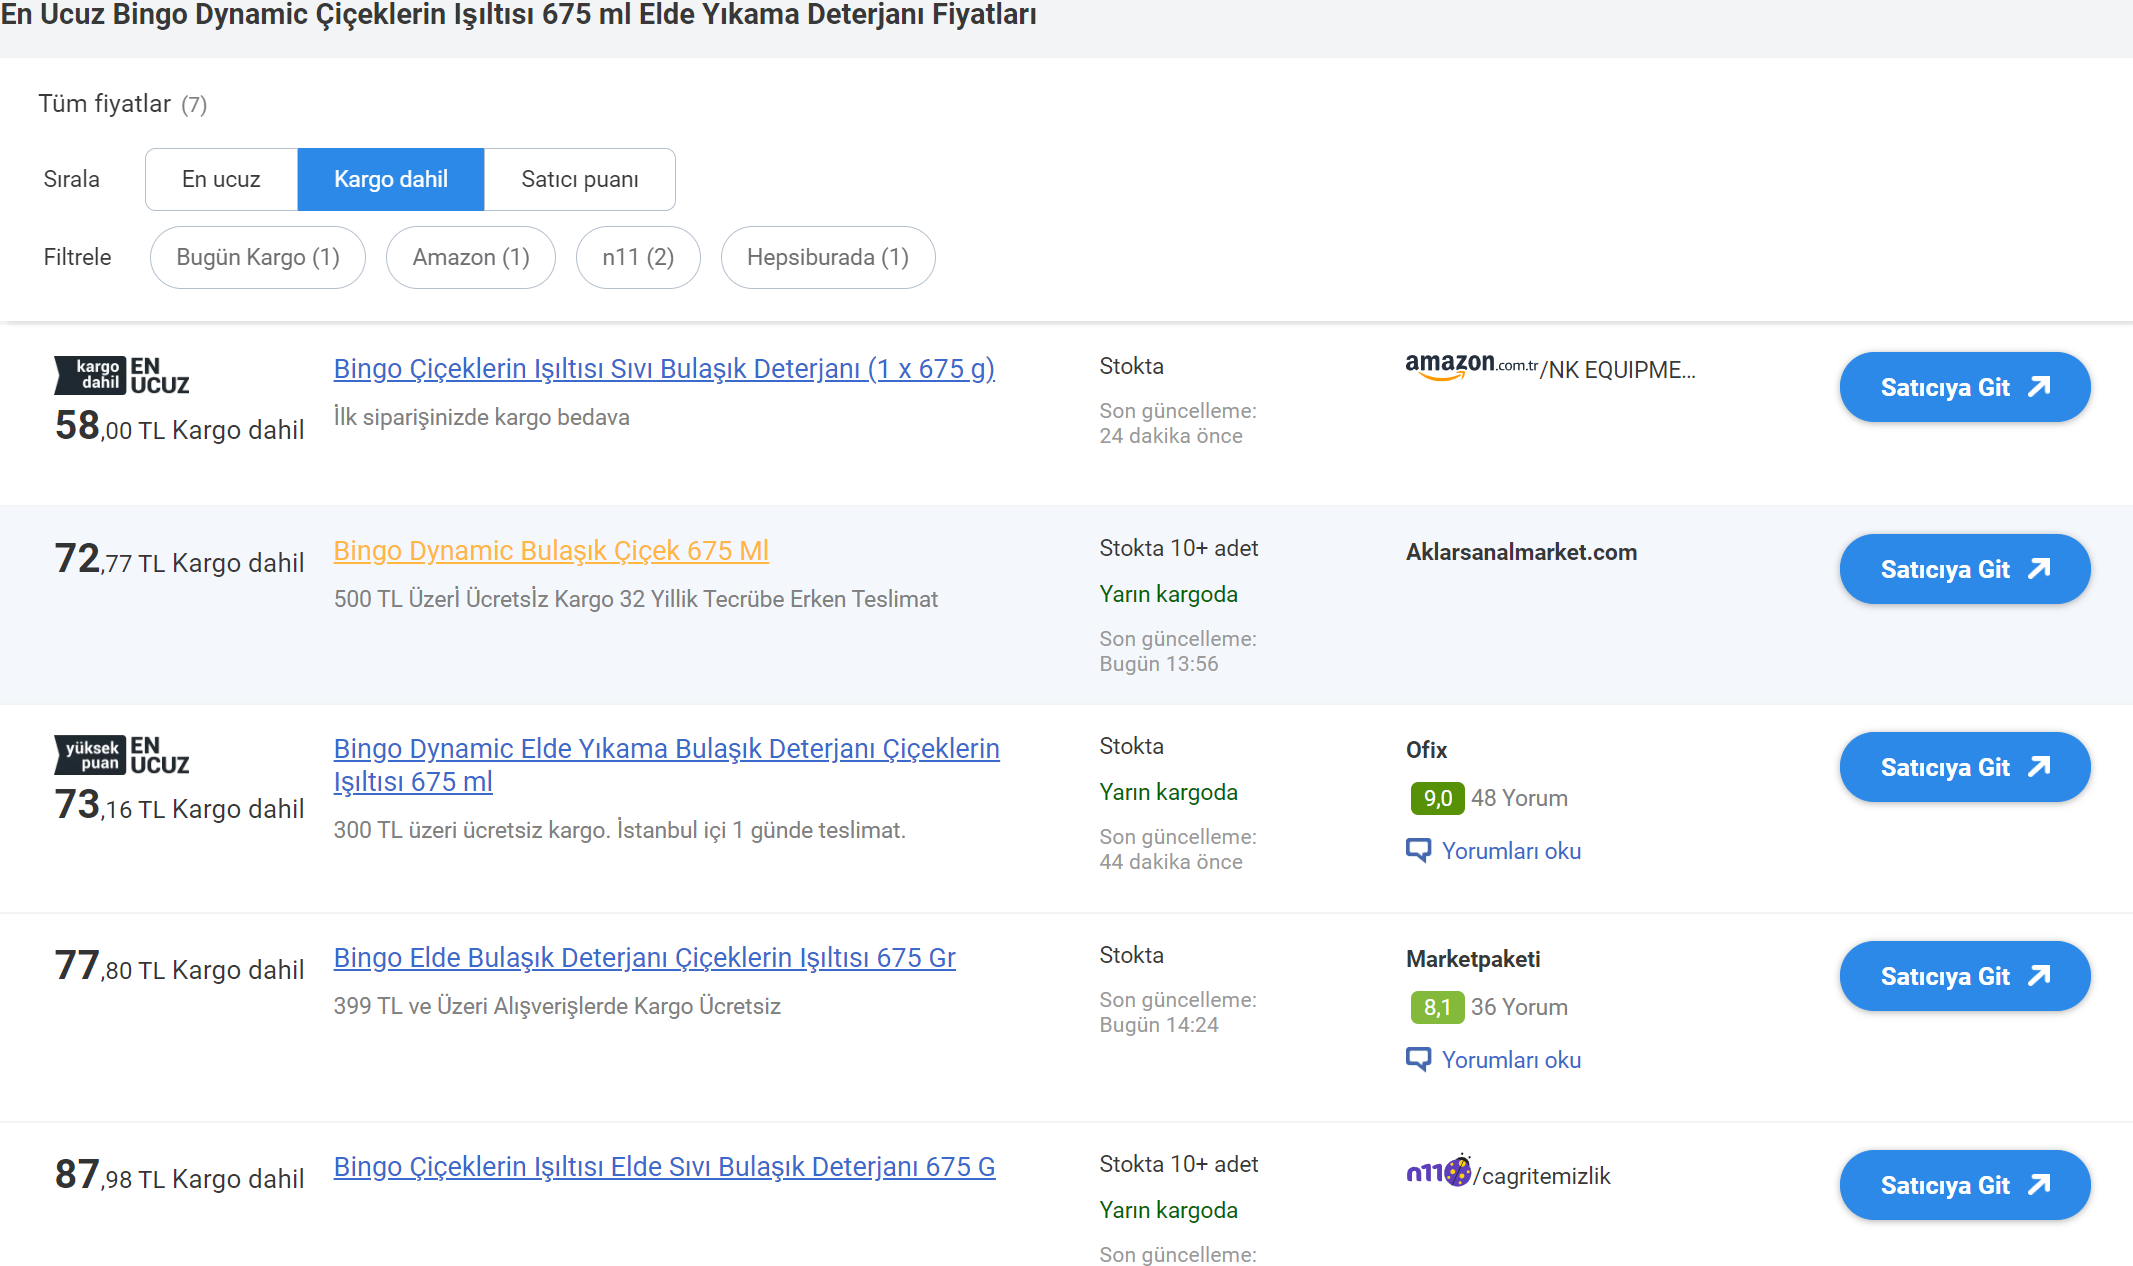This screenshot has width=2133, height=1266.
Task: Go to seller for the 58,00 TL Amazon offer
Action: [x=1965, y=387]
